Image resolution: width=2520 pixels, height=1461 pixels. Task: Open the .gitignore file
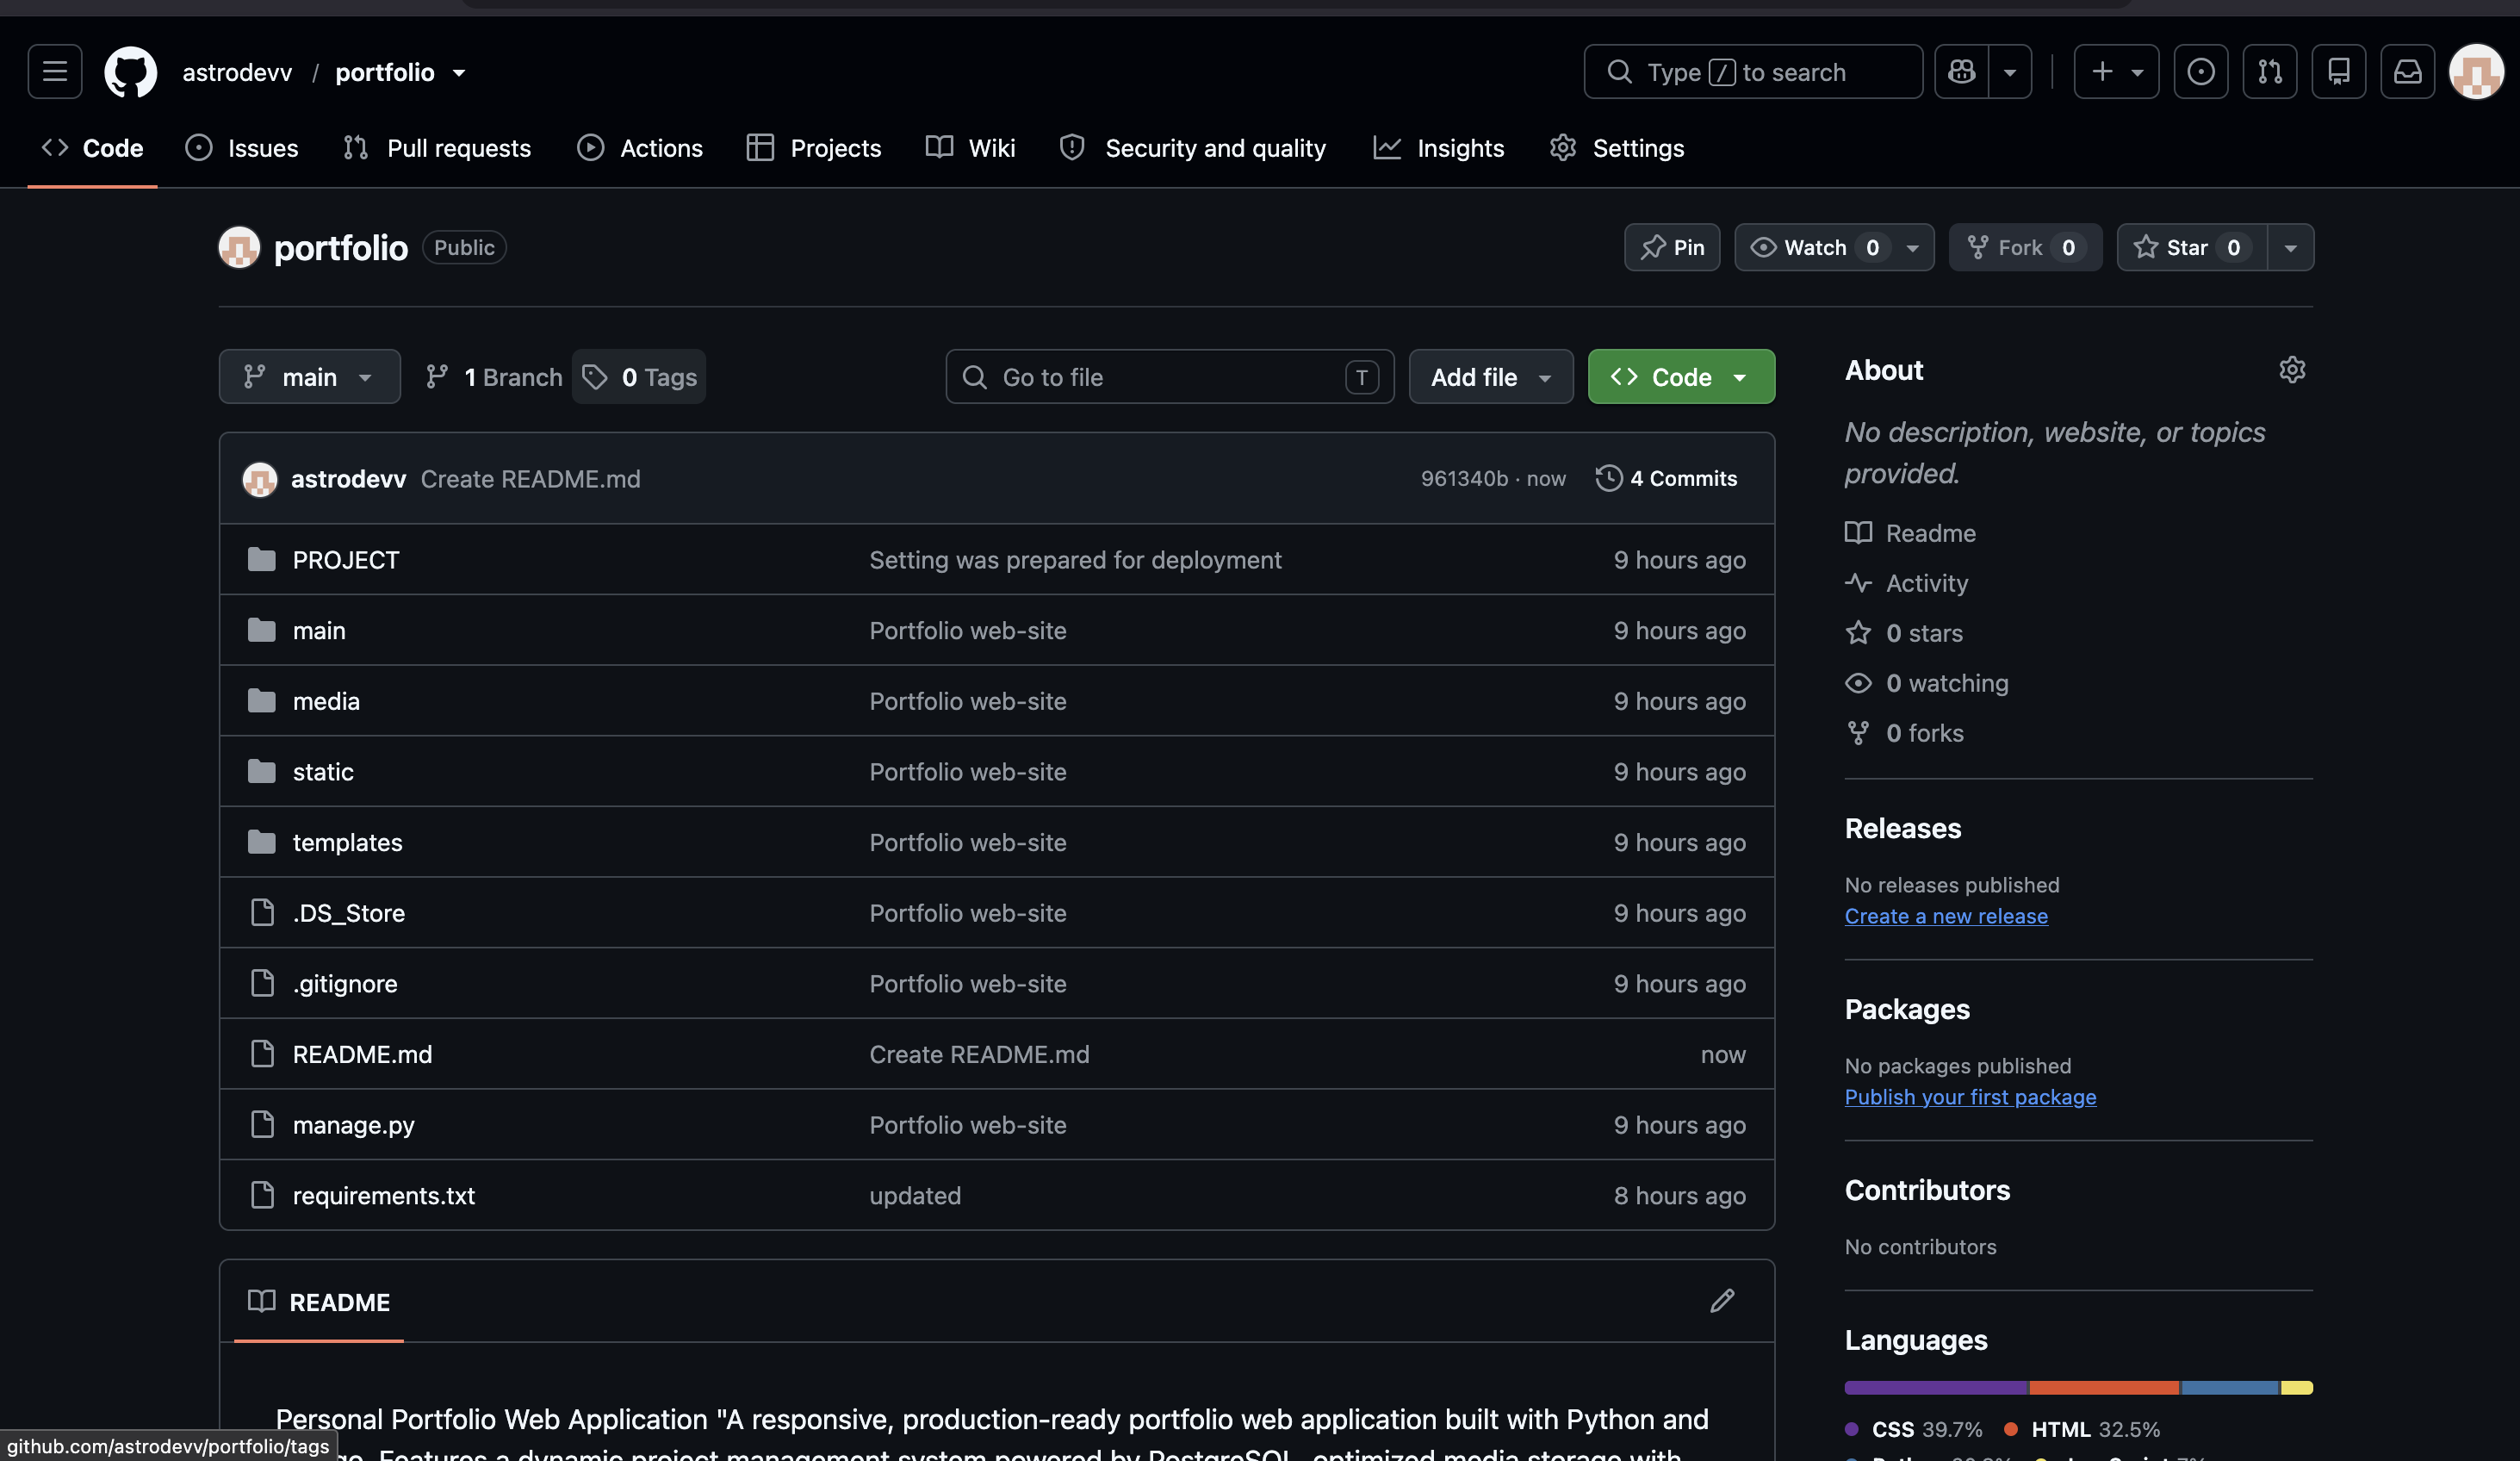(x=344, y=984)
